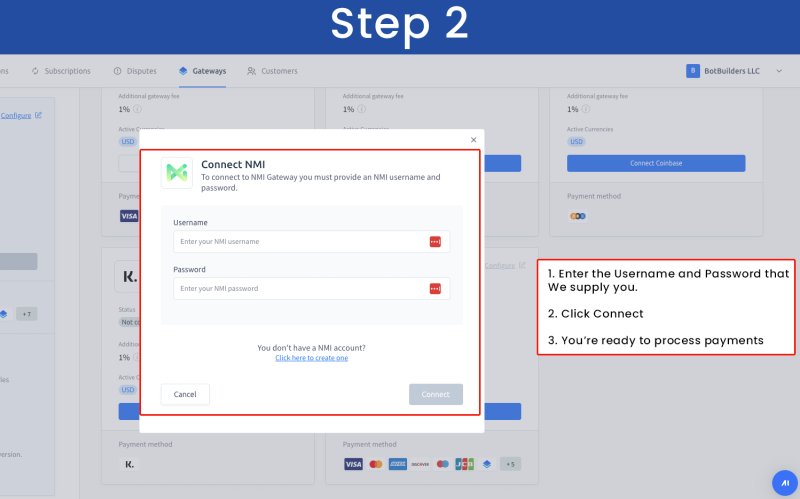
Task: Click the Coinbase payment method icon
Action: click(578, 216)
